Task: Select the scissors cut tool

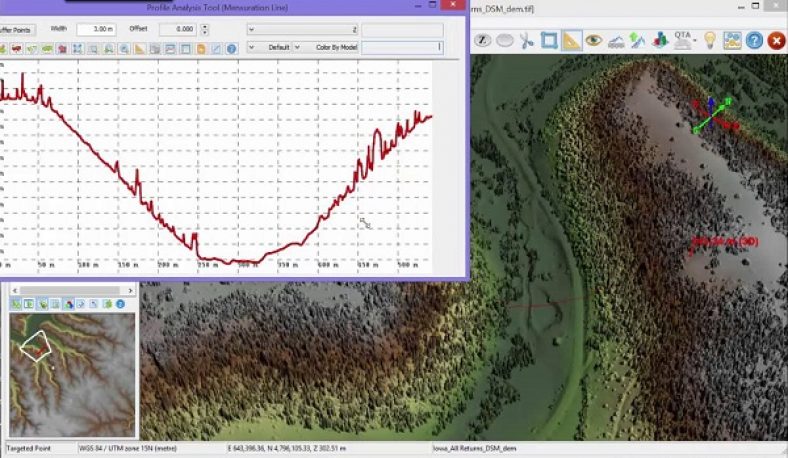Action: pos(527,40)
